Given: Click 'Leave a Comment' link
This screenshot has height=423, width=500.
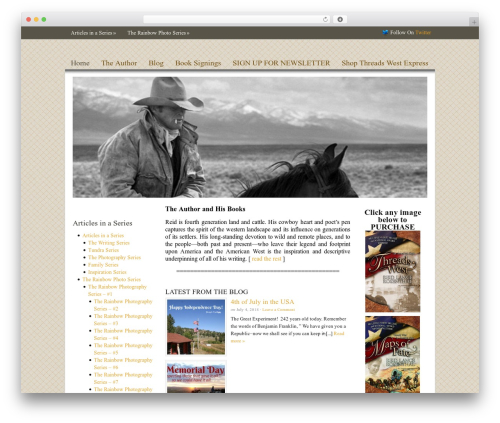Looking at the screenshot, I should click(x=278, y=310).
